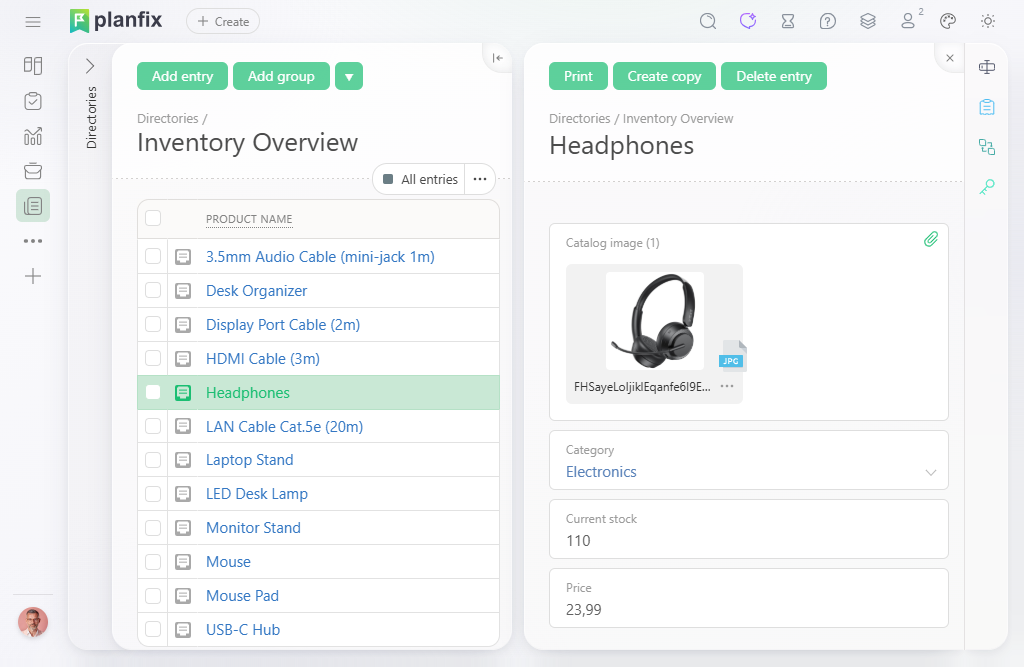Edit the Price field

(748, 598)
